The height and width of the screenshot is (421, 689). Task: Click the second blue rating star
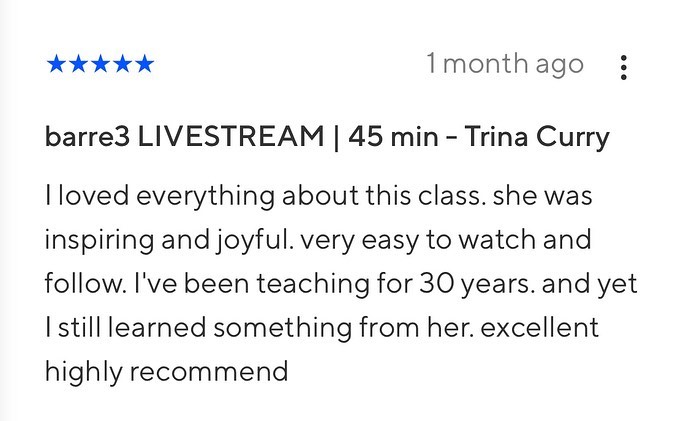tap(77, 66)
